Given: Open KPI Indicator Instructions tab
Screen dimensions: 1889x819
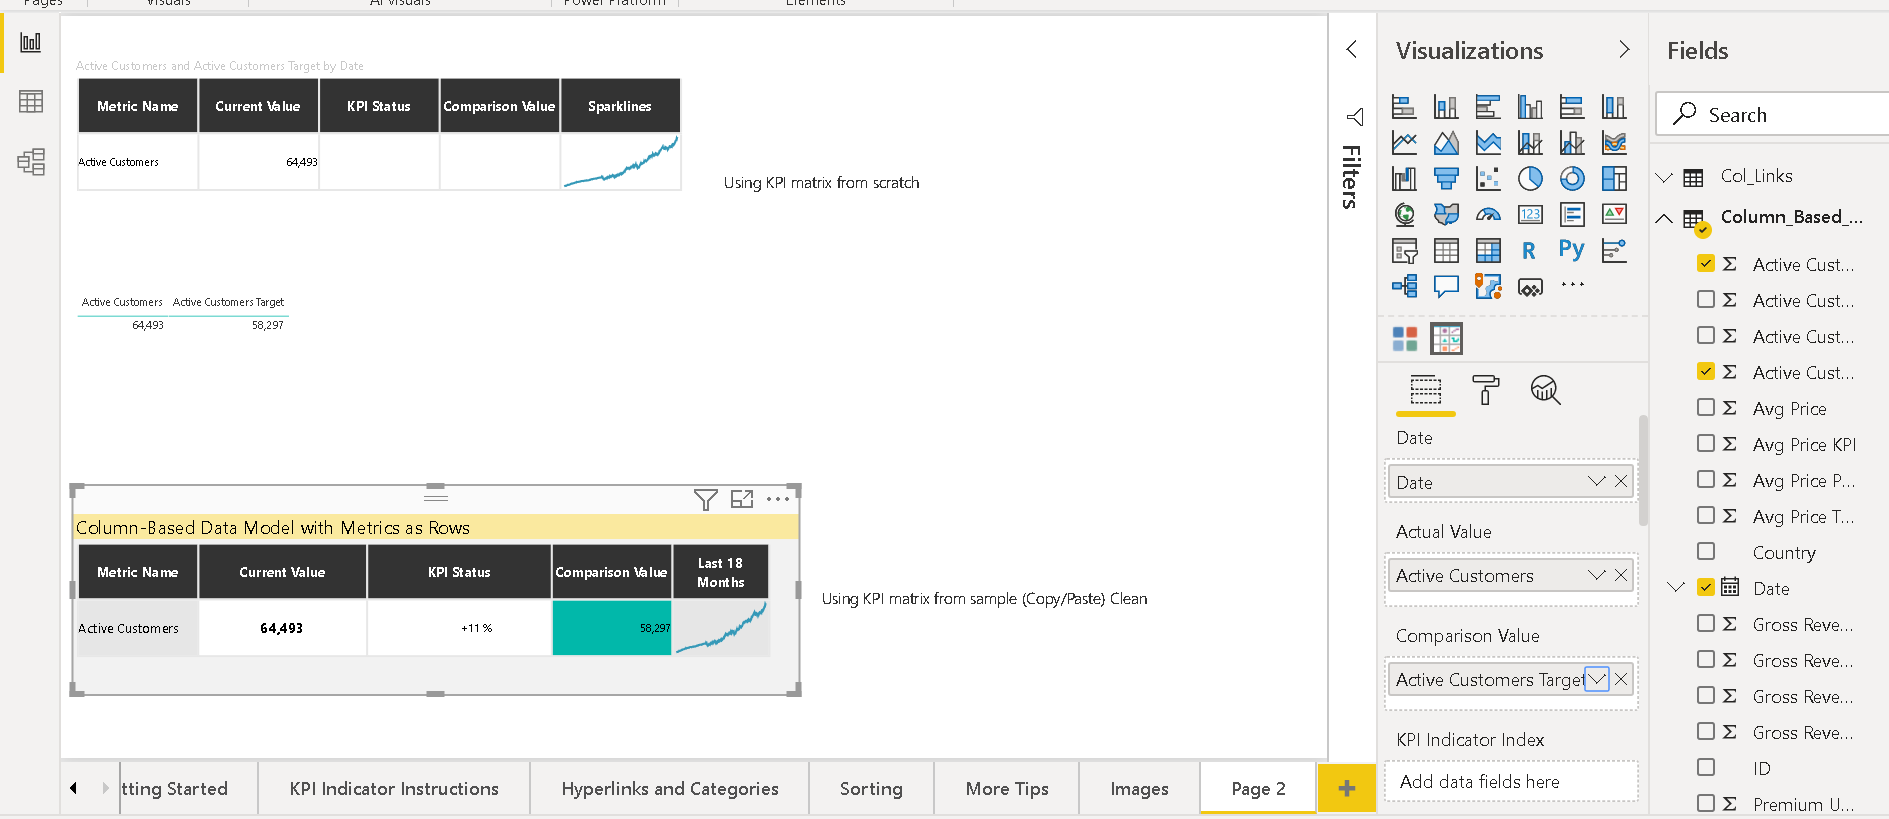Looking at the screenshot, I should (394, 789).
